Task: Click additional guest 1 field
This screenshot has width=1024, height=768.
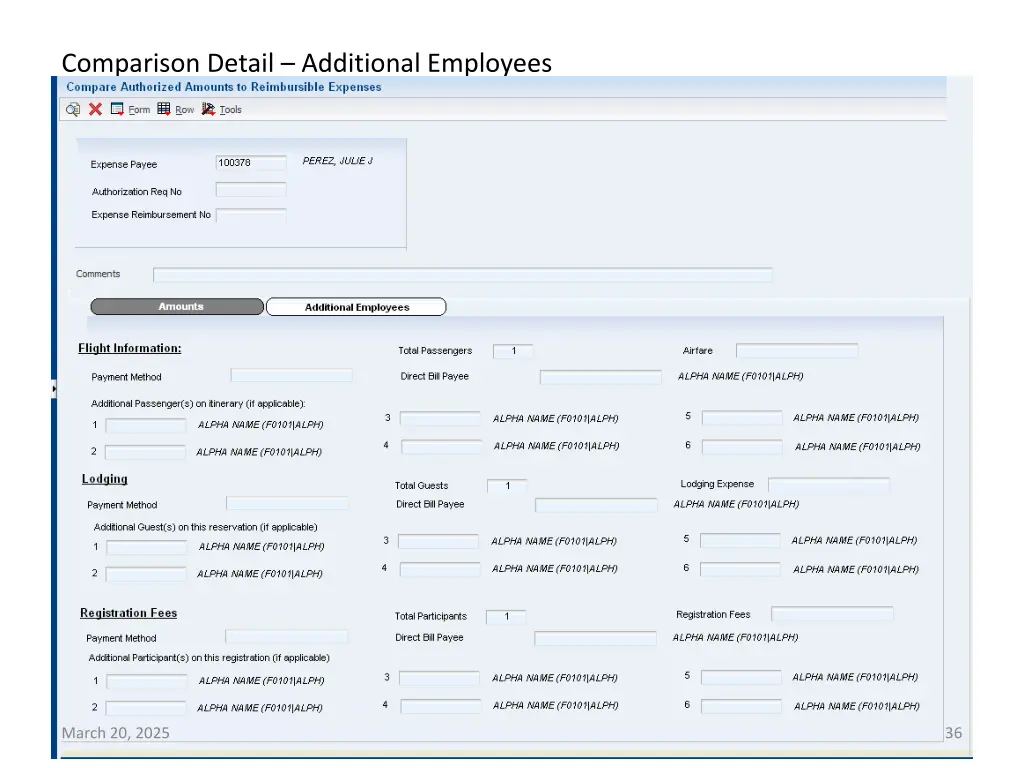Action: coord(146,547)
